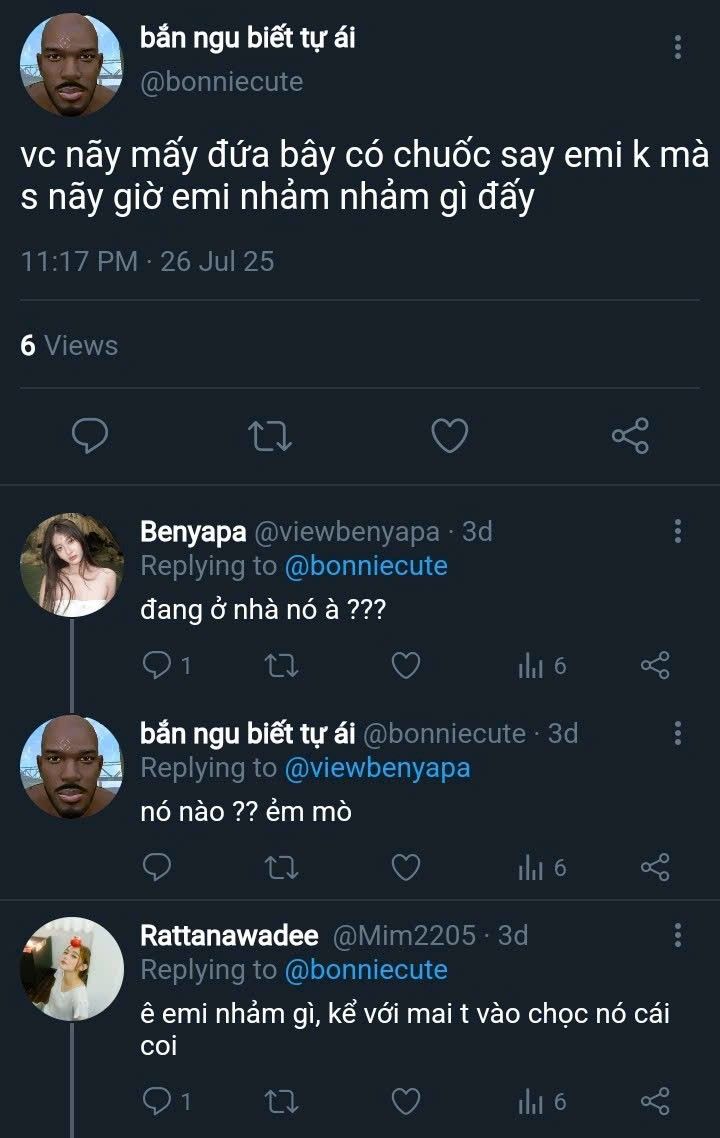720x1138 pixels.
Task: Retweet Rattanawadee's reply
Action: click(283, 1101)
